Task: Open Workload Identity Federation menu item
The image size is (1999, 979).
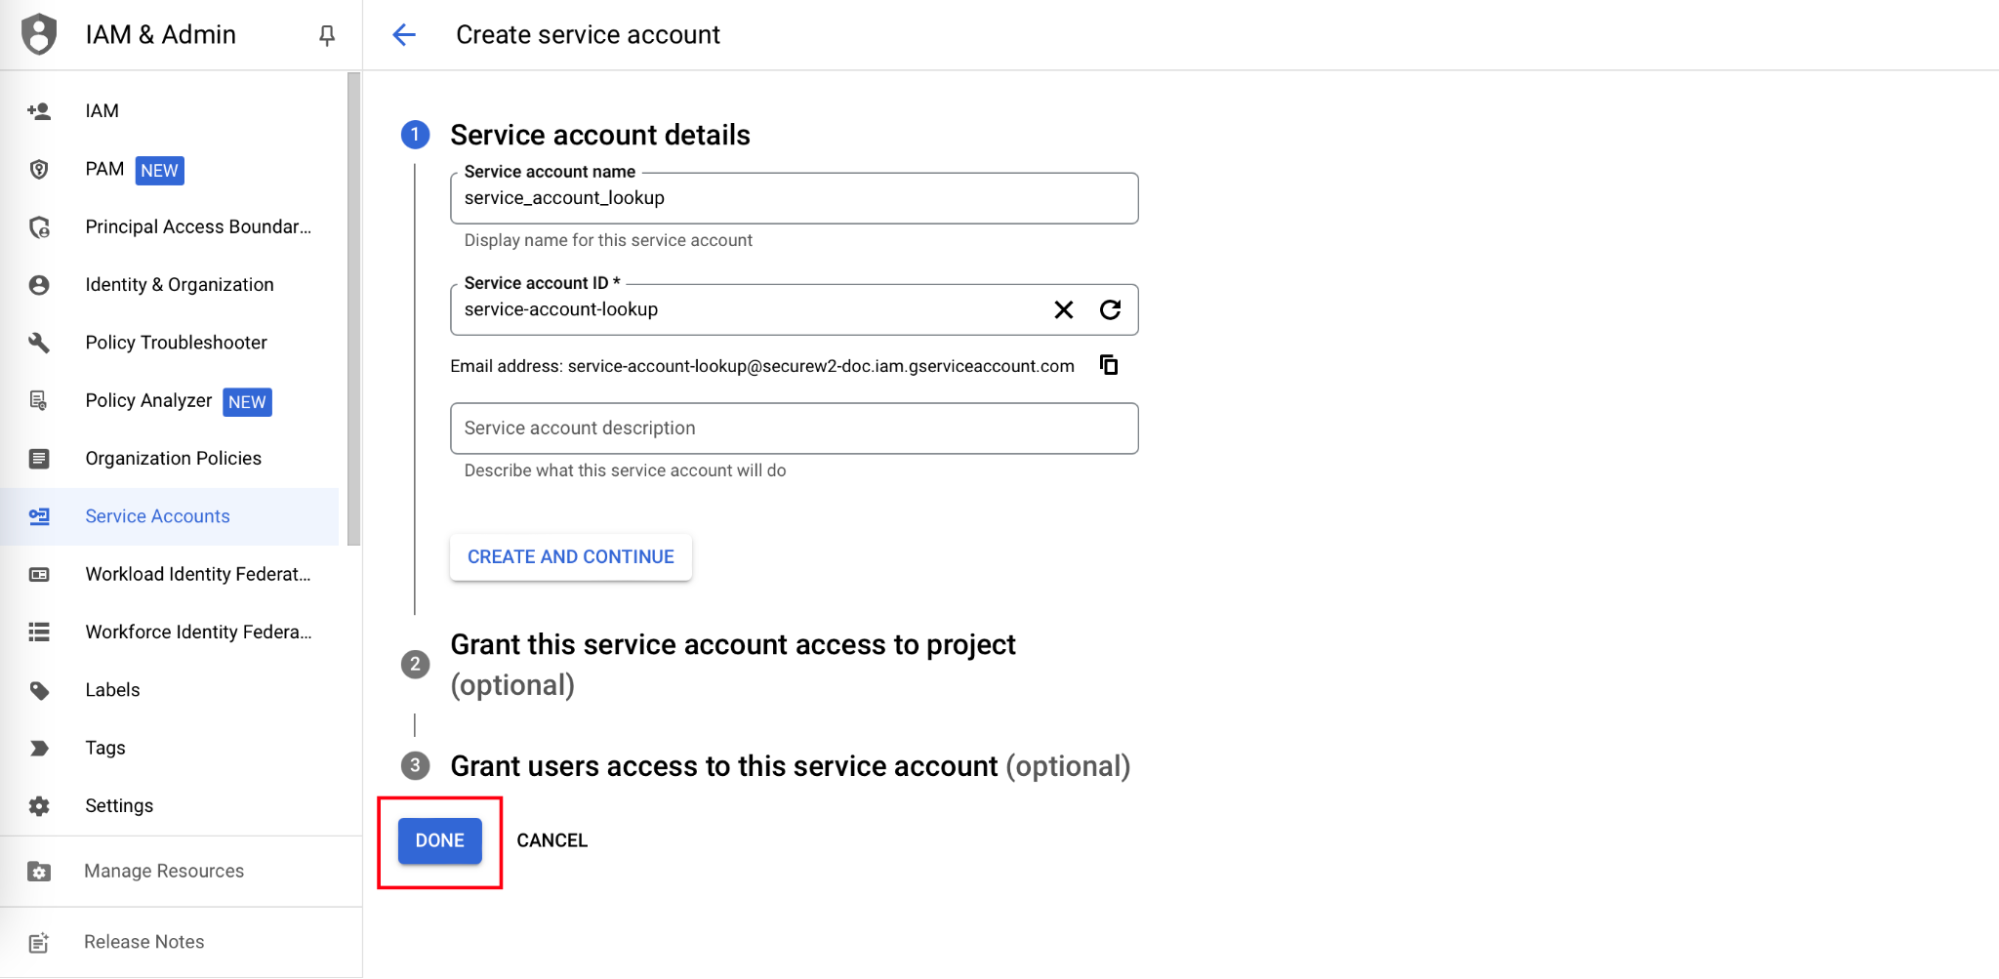Action: (197, 574)
